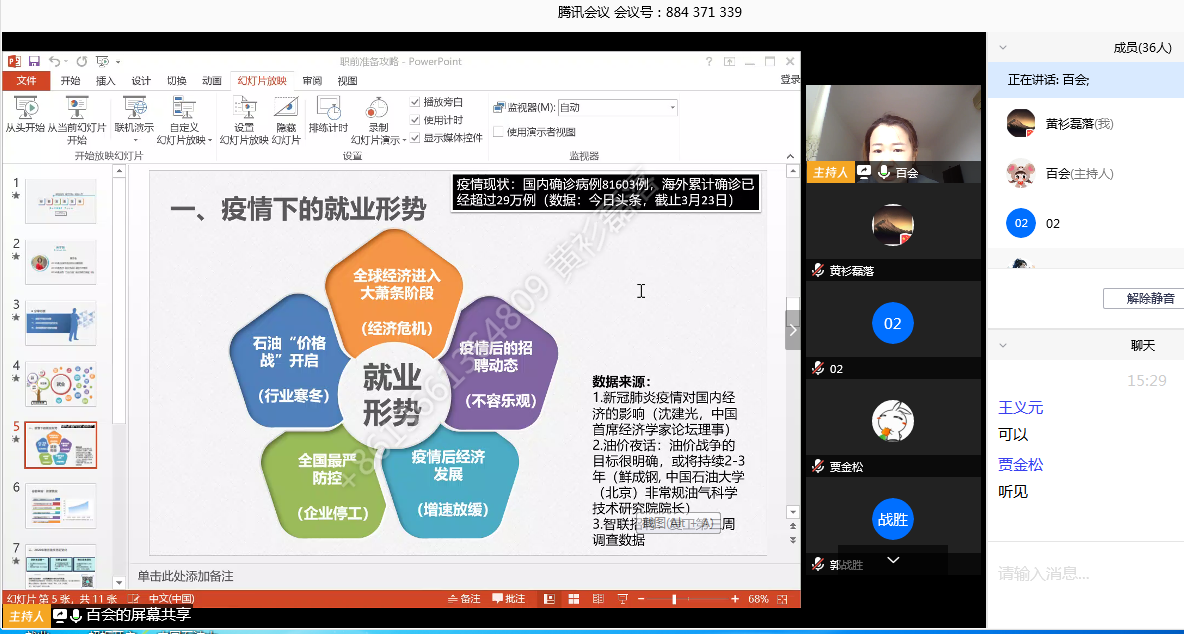Expand the chevron below participant 郭战胜
Viewport: 1184px width, 634px height.
(893, 560)
